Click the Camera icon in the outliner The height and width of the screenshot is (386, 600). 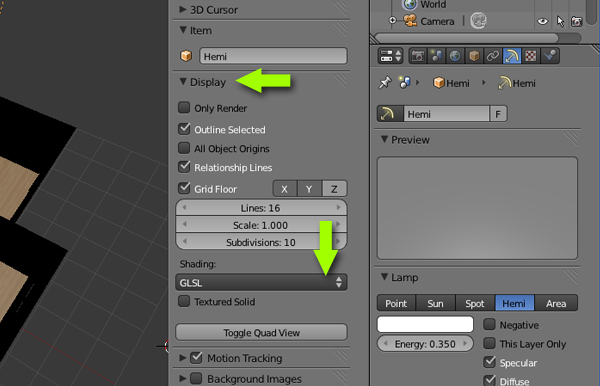(x=410, y=21)
